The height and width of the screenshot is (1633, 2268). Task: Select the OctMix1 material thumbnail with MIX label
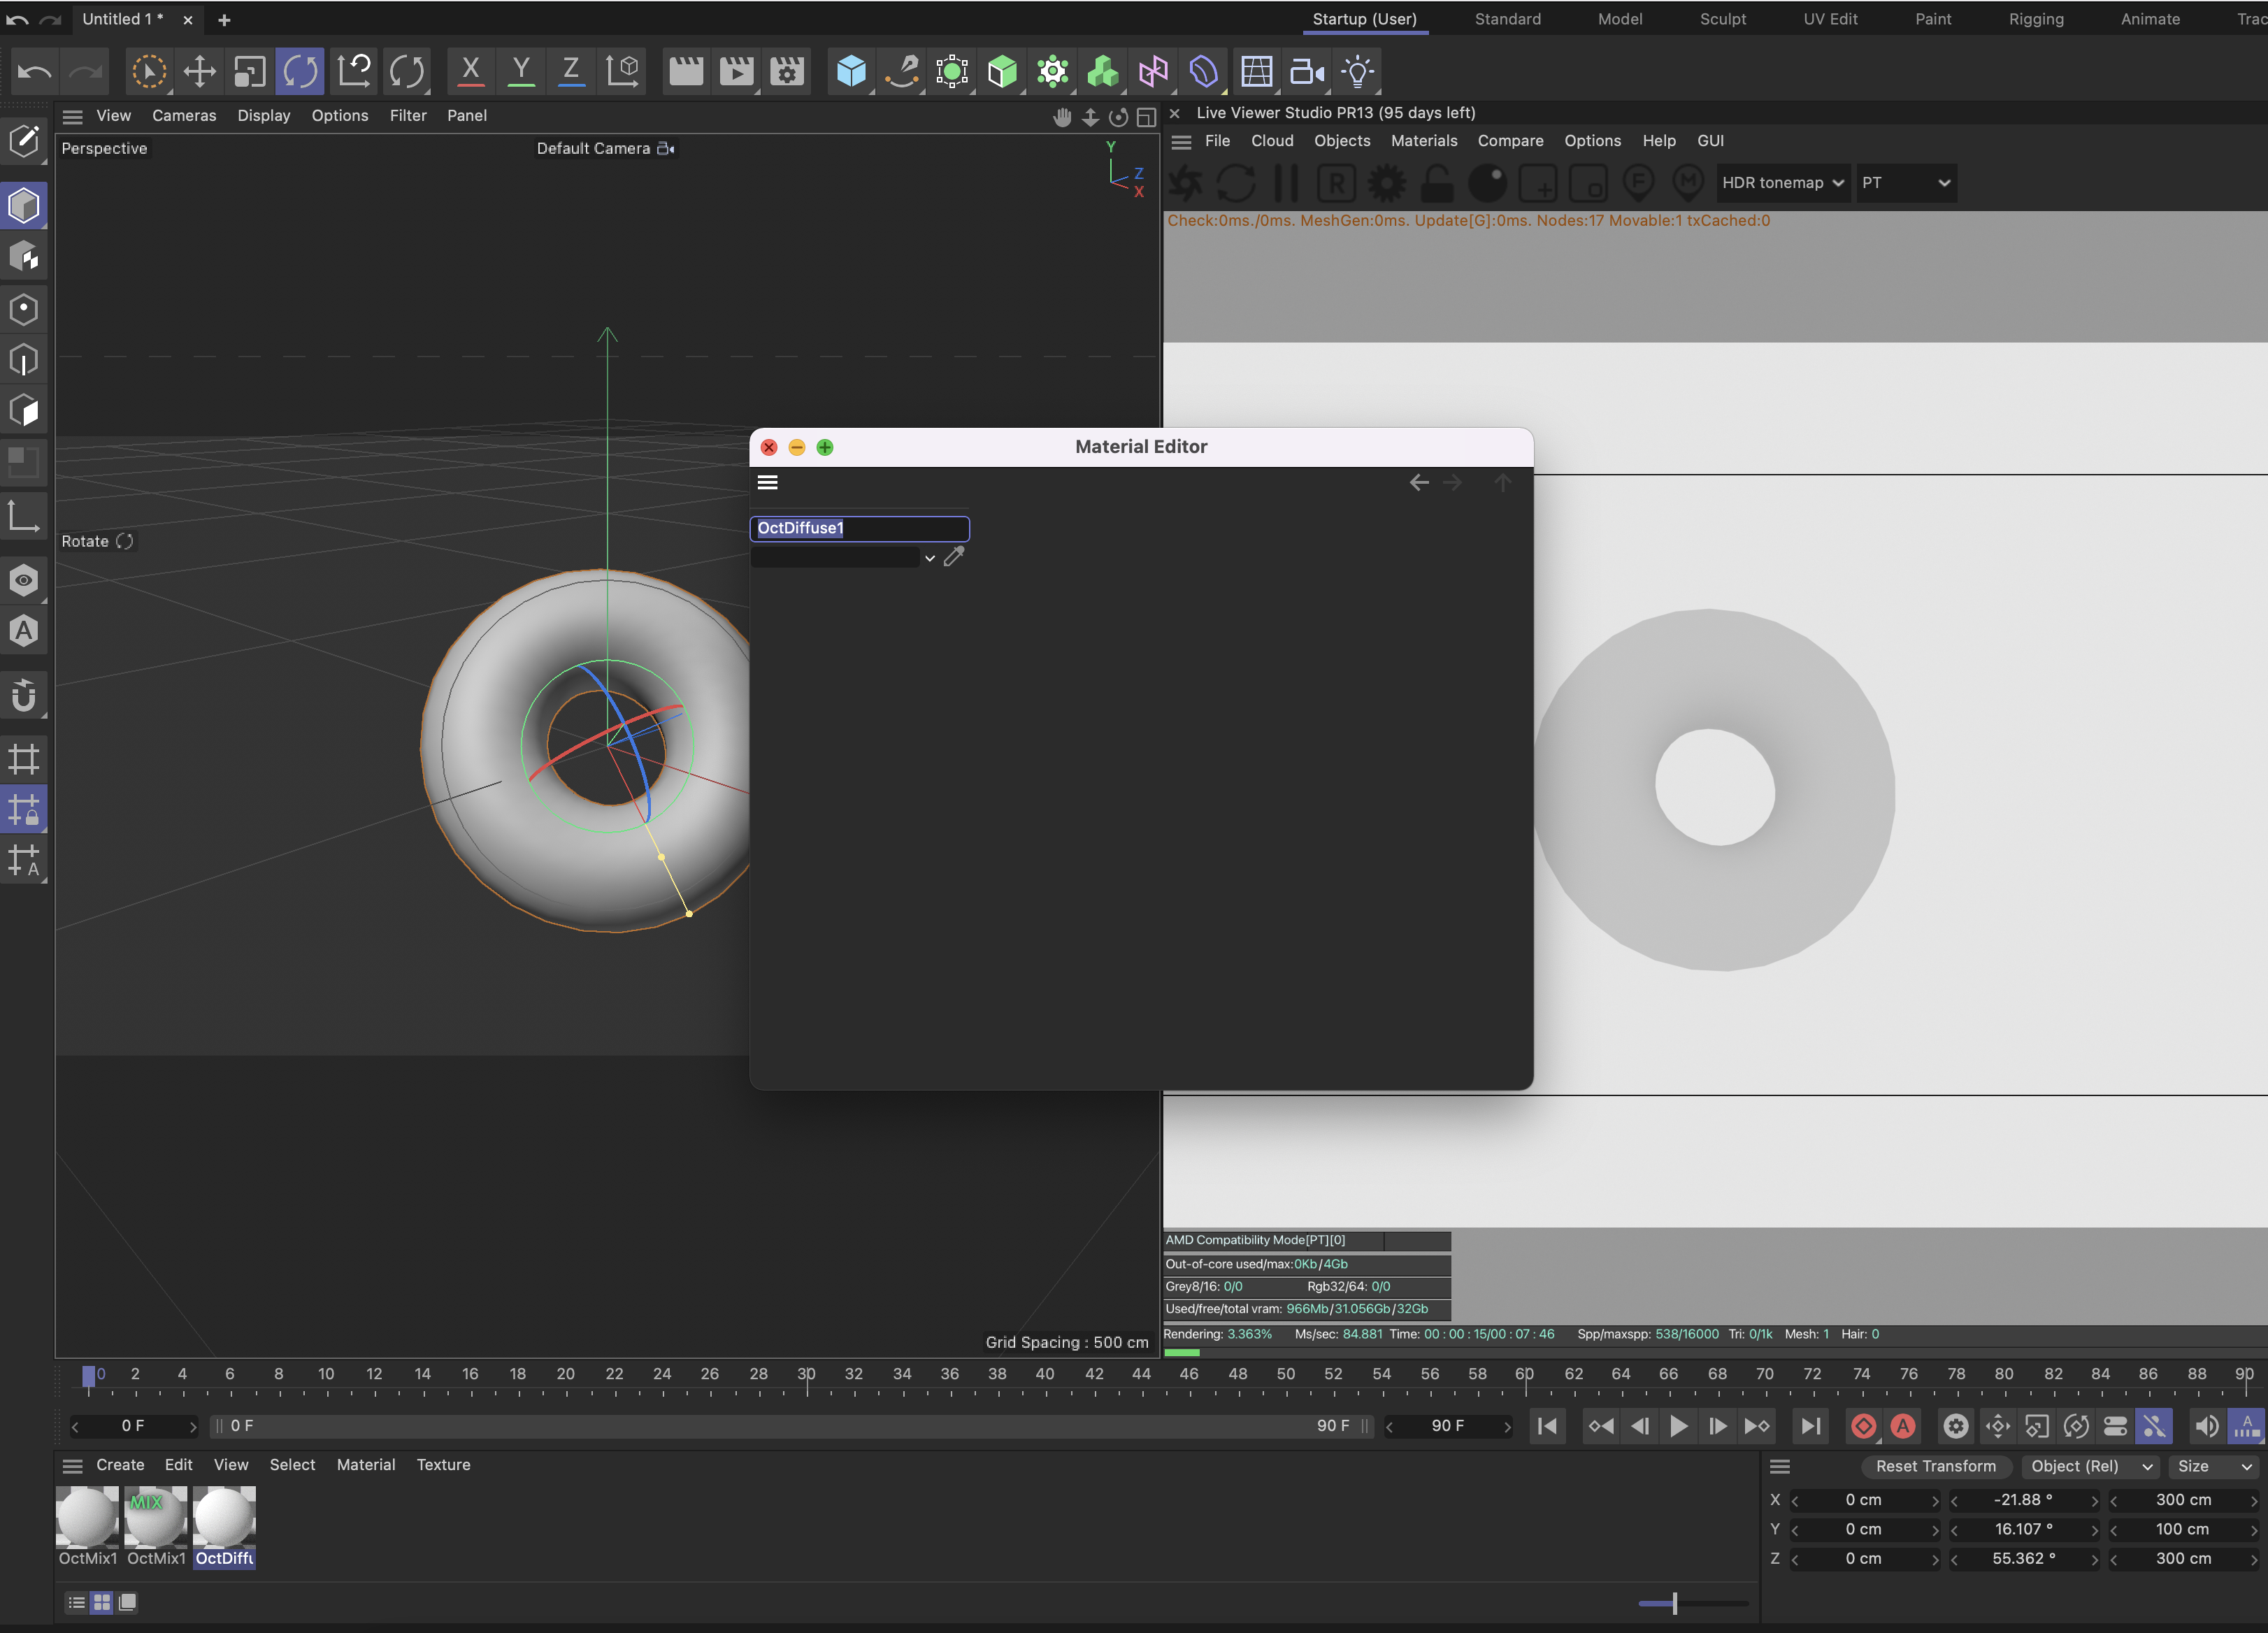pos(156,1516)
